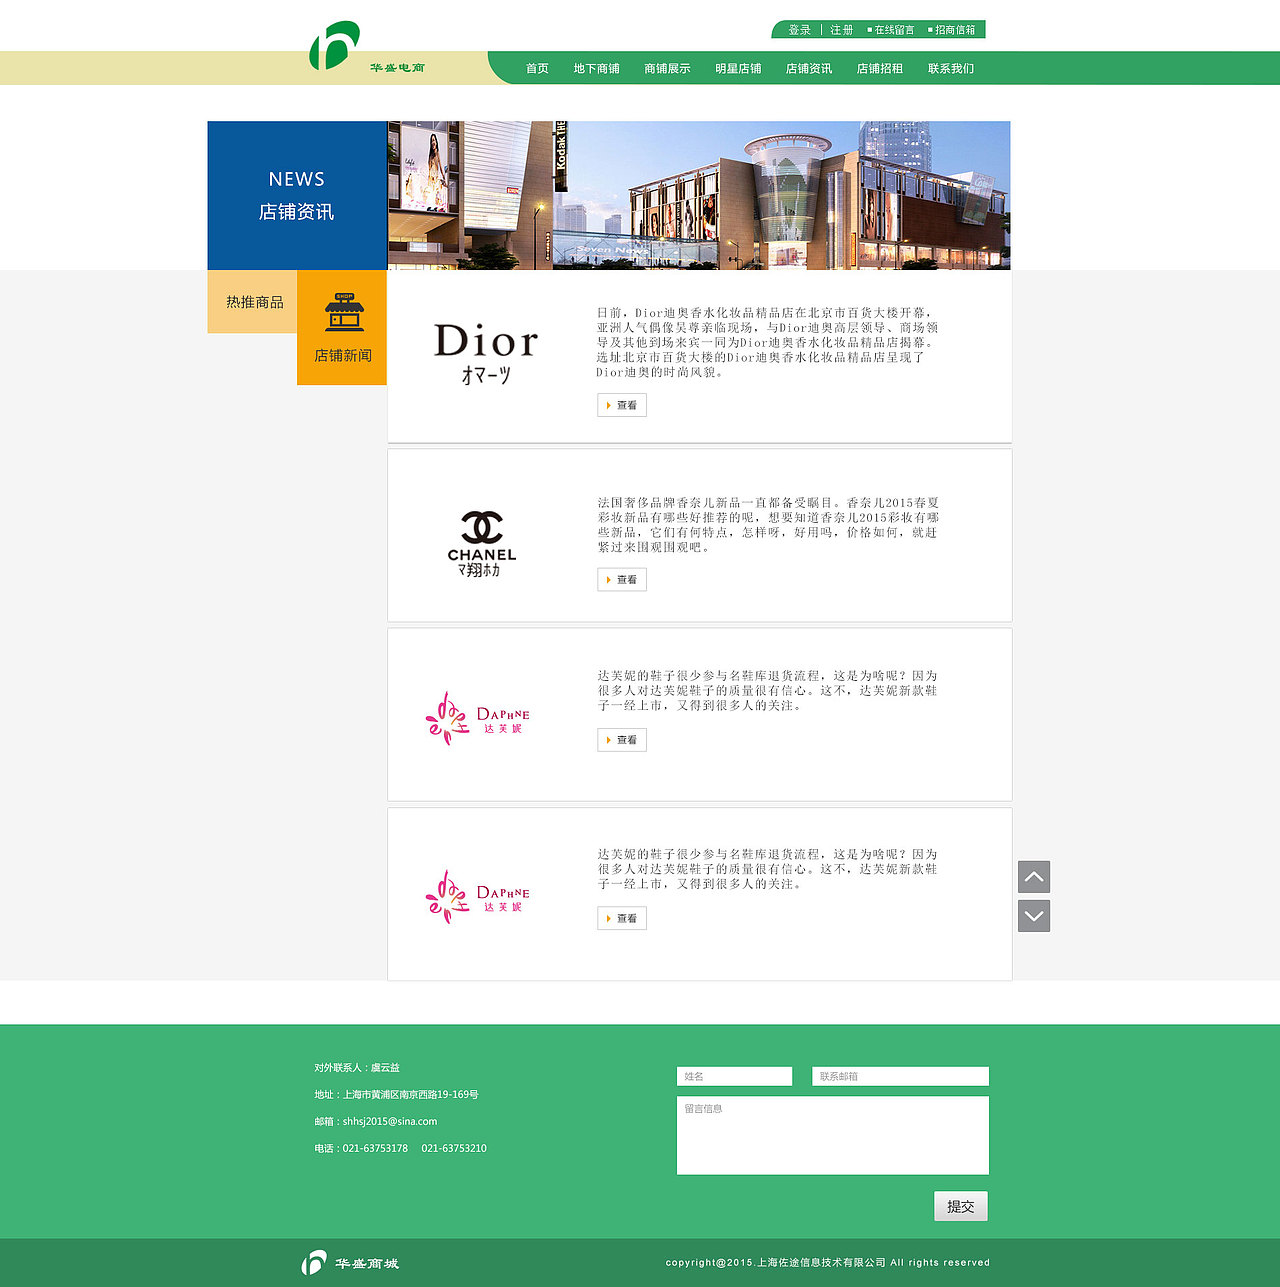Click the last Daphne logo image
This screenshot has width=1280, height=1287.
(x=476, y=897)
